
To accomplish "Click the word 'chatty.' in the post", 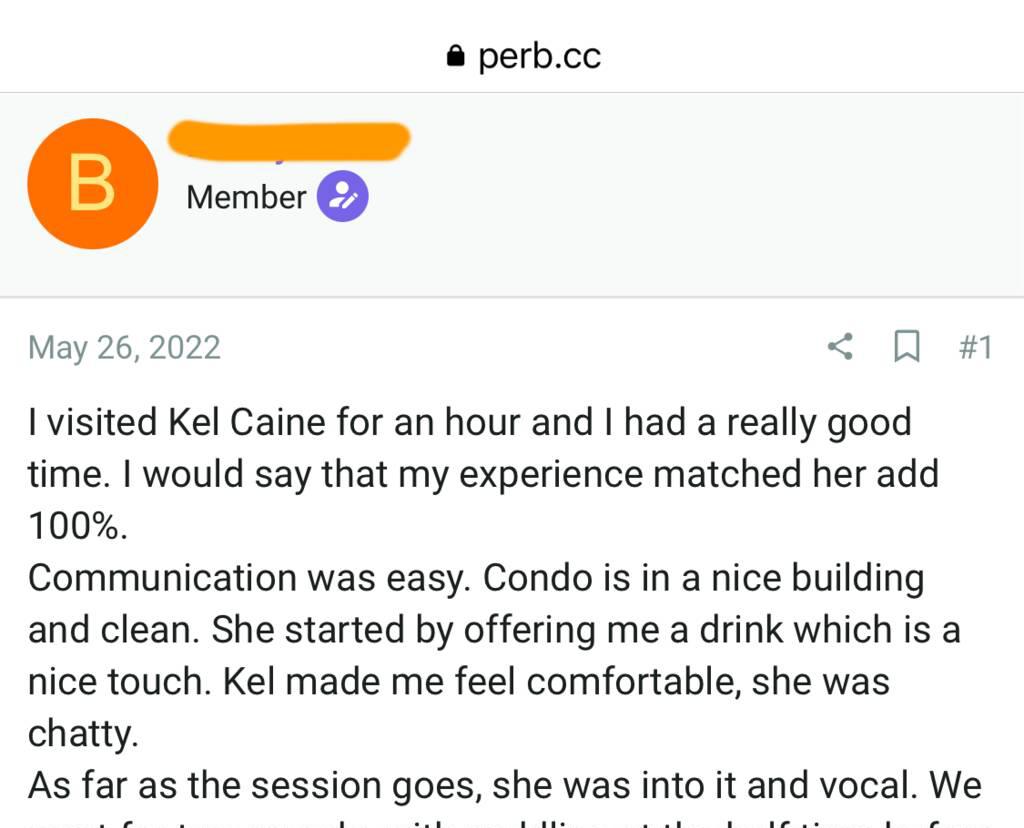I will coord(83,734).
